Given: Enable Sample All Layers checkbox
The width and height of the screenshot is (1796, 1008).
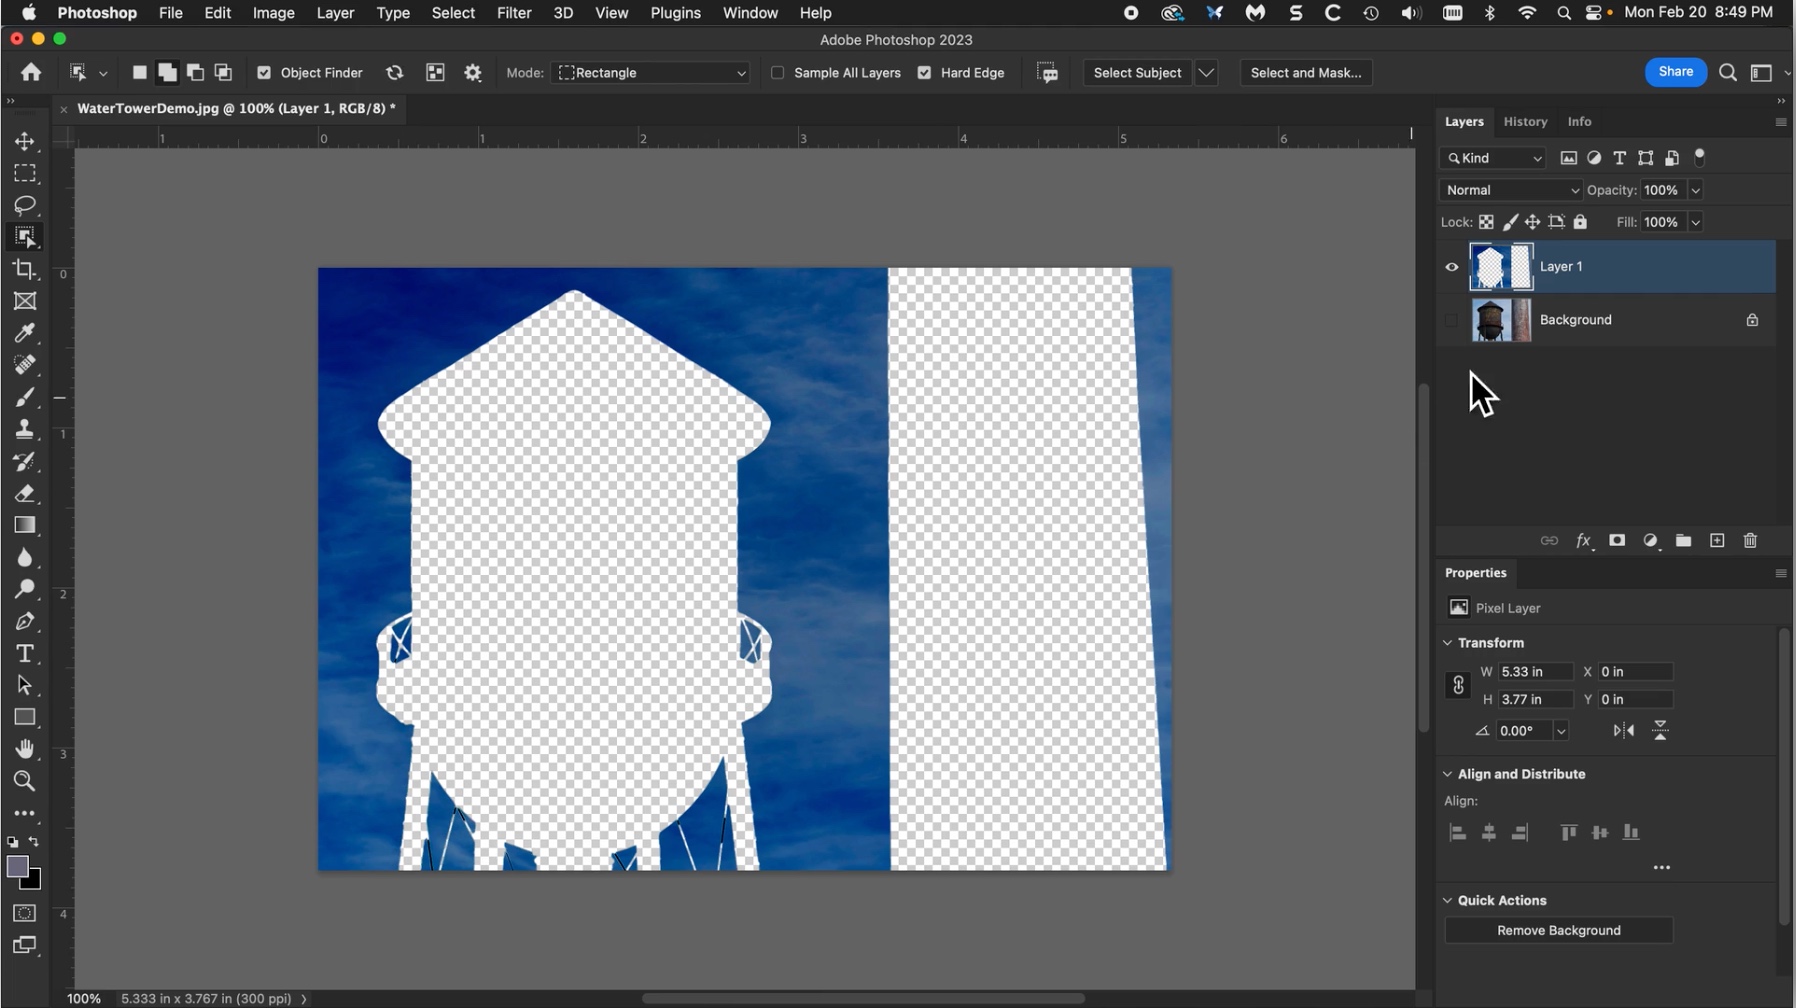Looking at the screenshot, I should click(778, 73).
